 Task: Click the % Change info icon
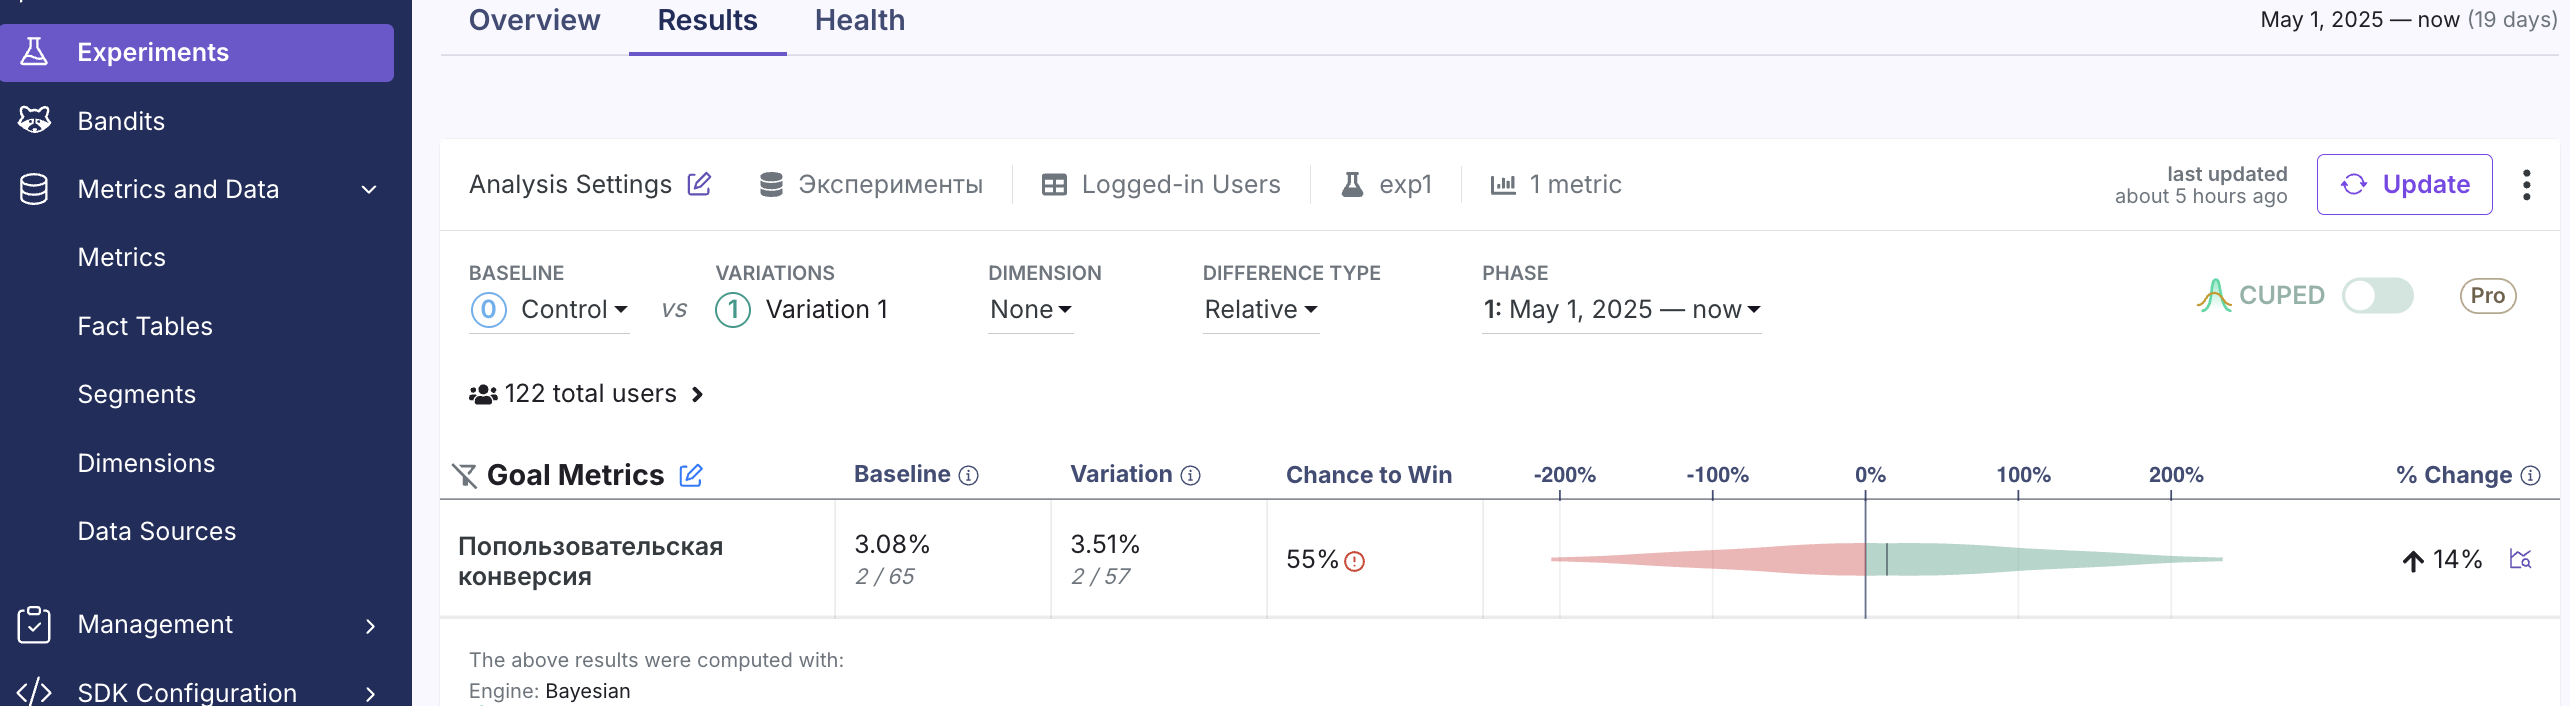(2531, 476)
